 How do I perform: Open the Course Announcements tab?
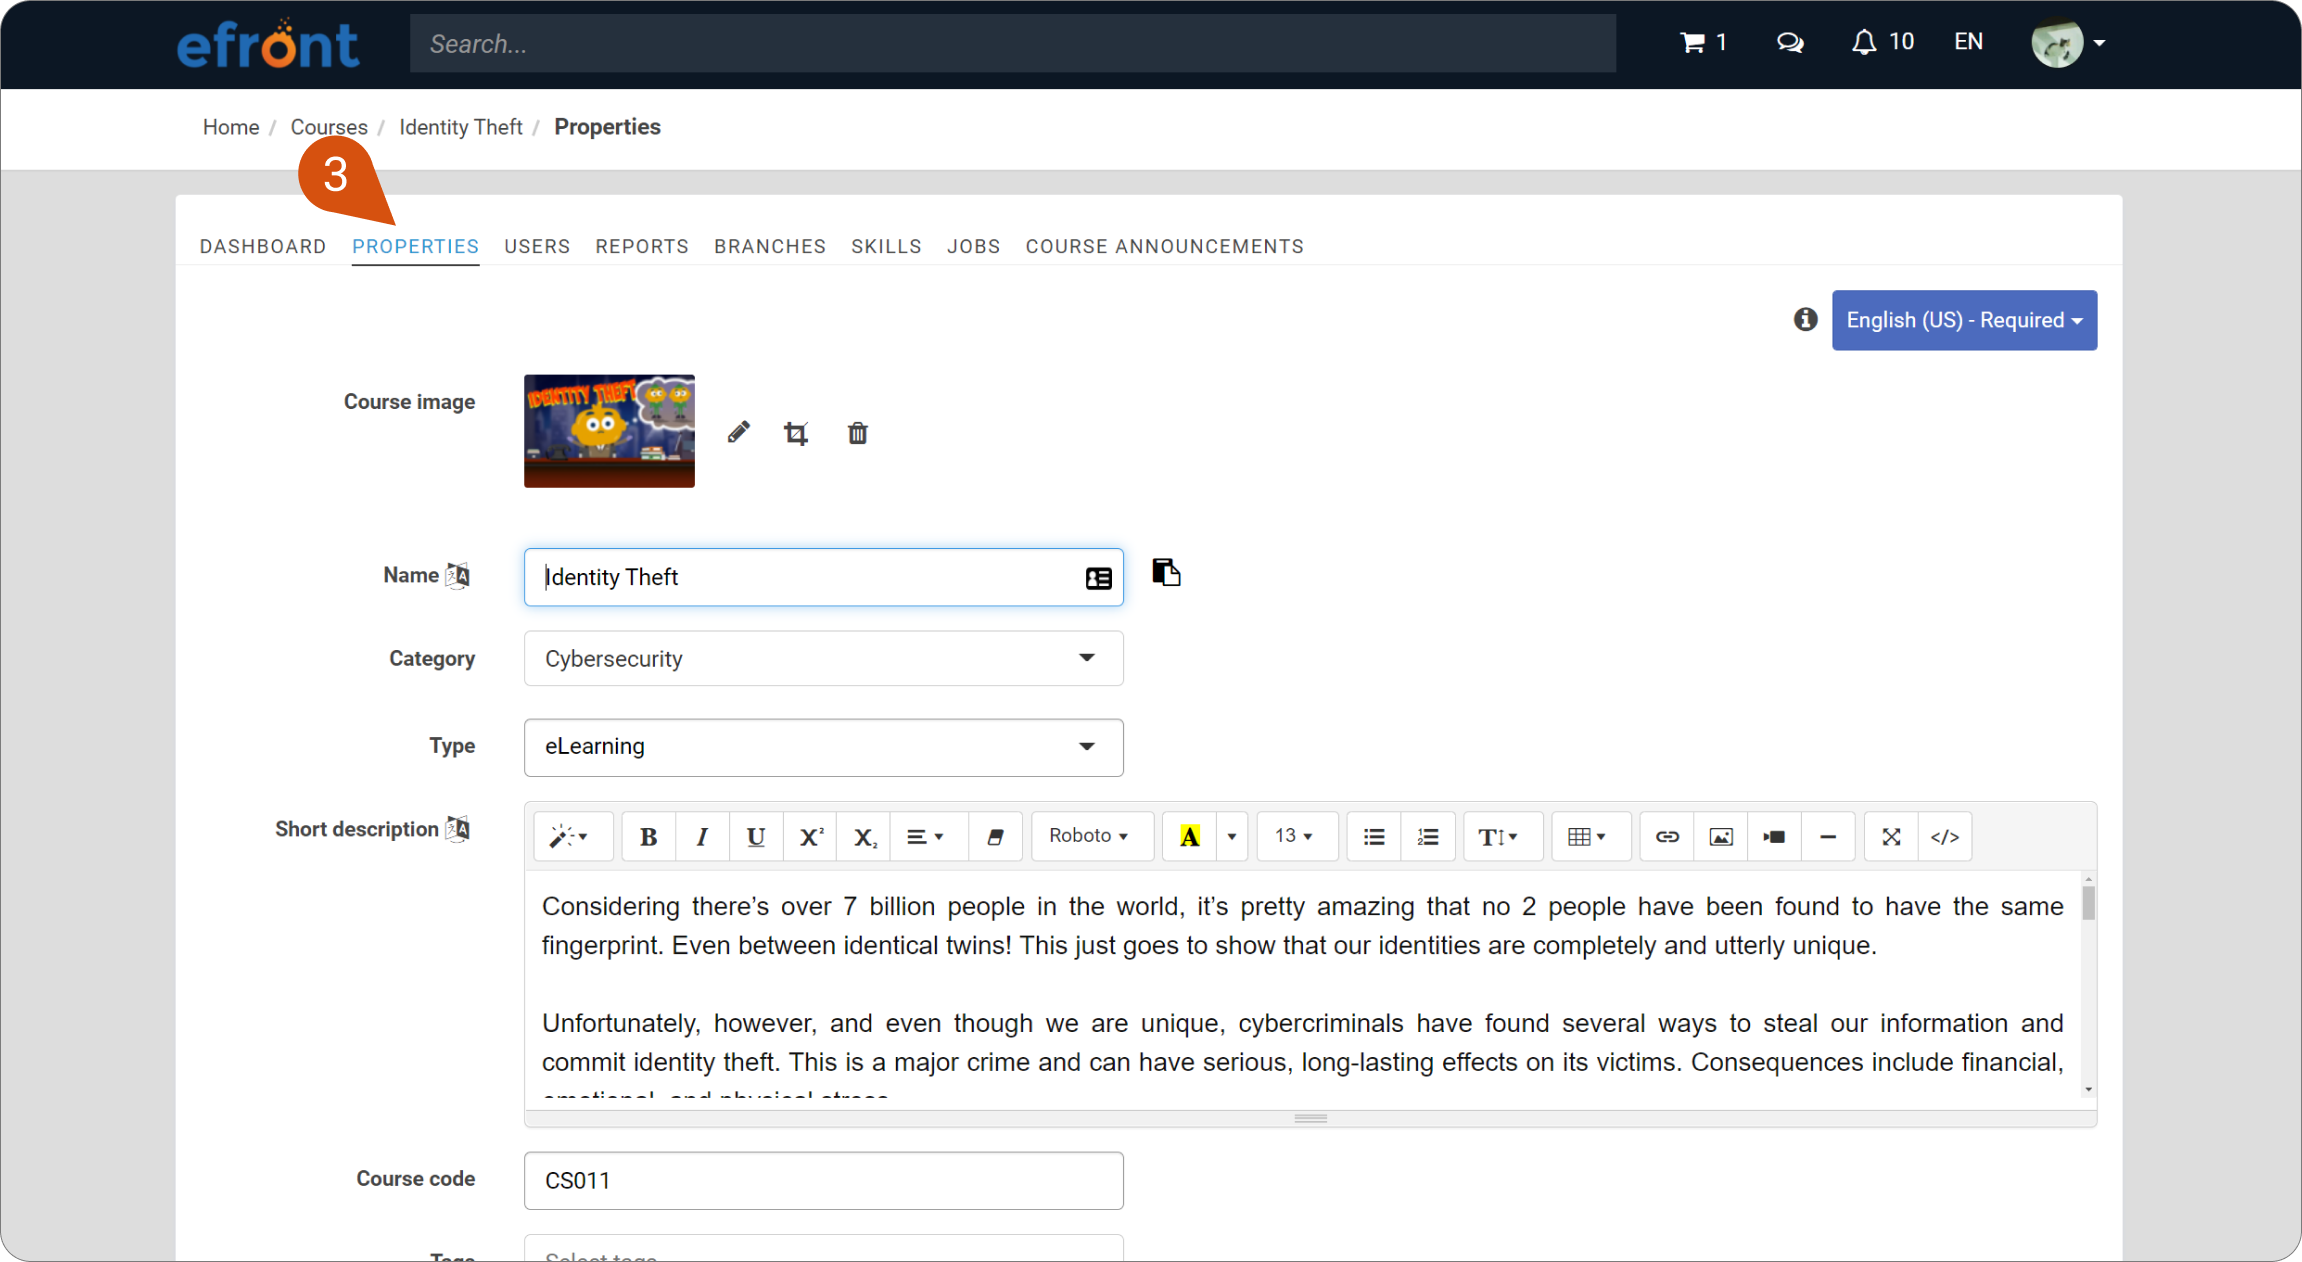coord(1164,246)
